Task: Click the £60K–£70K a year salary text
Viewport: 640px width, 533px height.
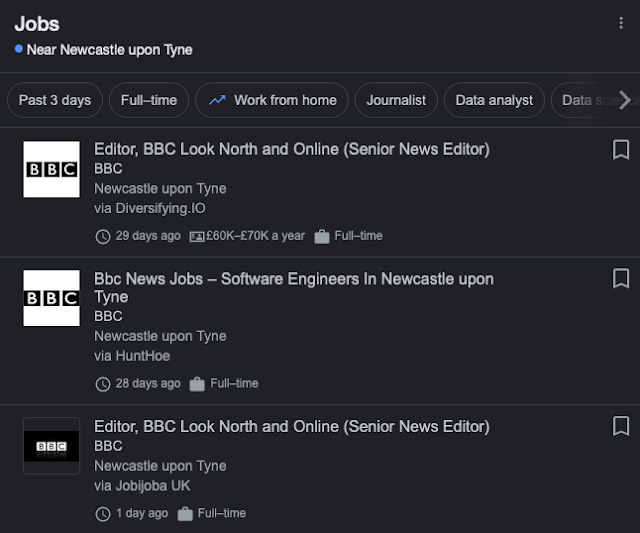Action: 256,236
